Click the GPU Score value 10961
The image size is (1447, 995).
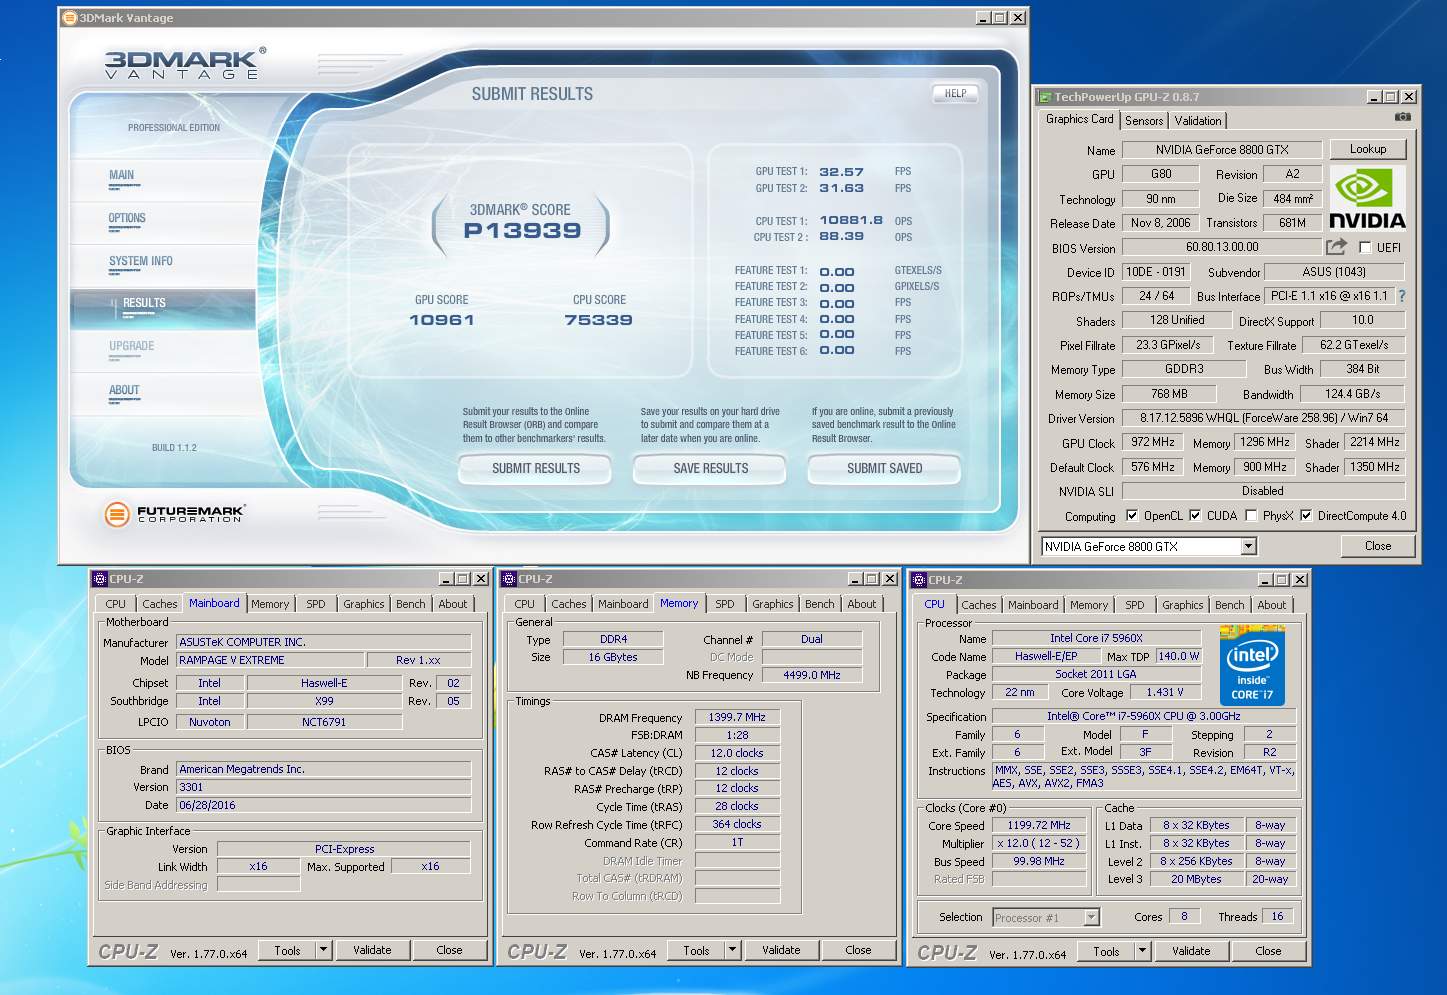tap(441, 320)
